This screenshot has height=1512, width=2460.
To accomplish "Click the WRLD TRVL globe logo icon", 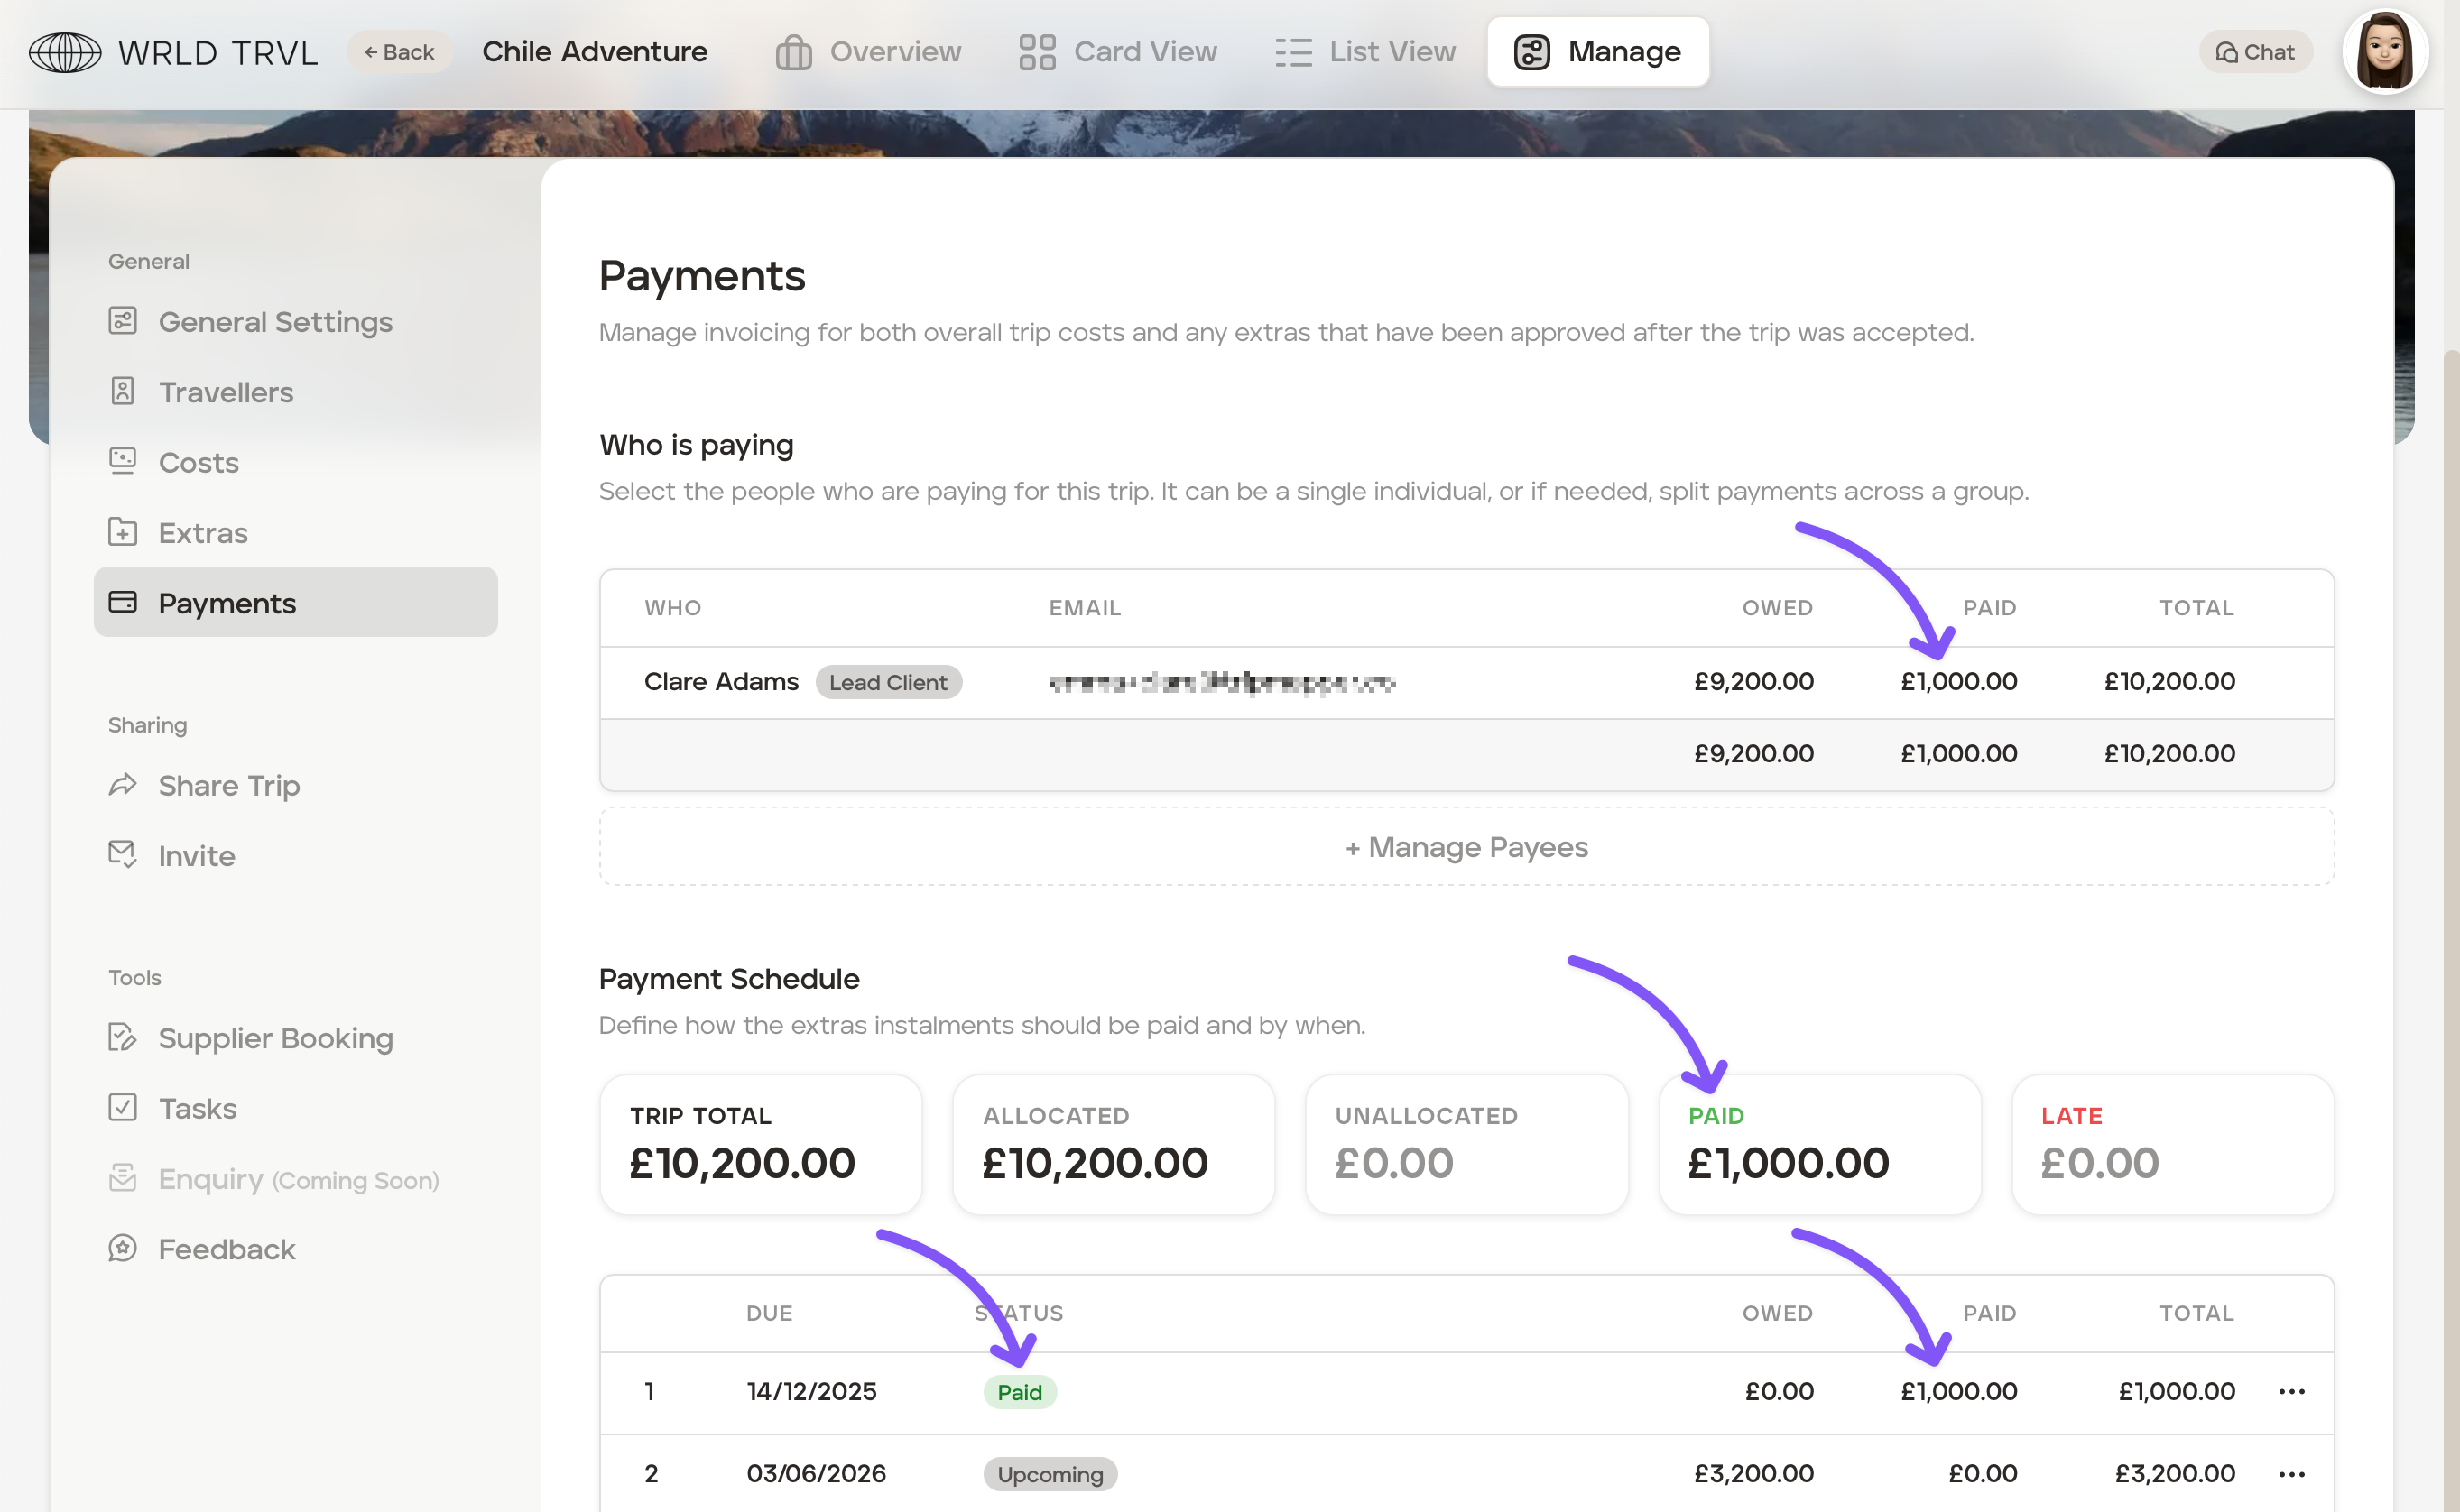I will [65, 52].
